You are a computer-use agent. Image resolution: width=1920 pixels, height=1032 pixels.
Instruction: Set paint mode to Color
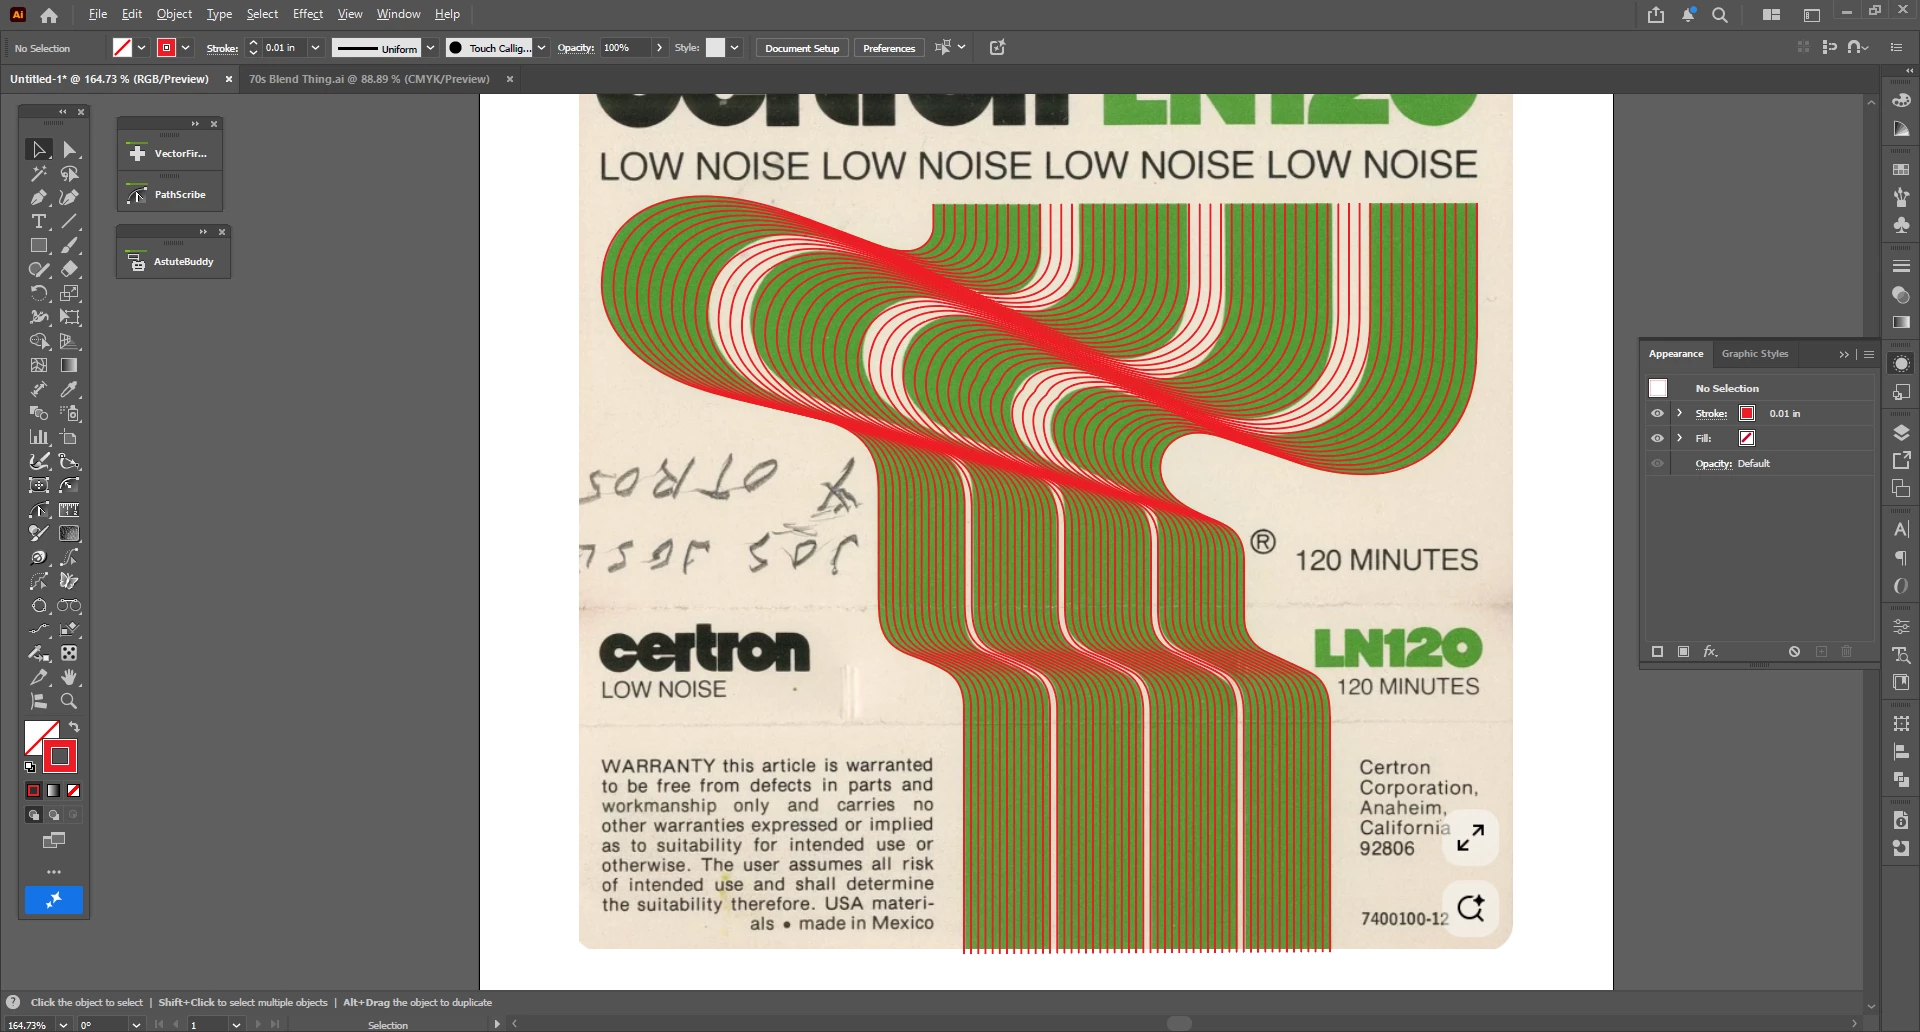[x=33, y=790]
